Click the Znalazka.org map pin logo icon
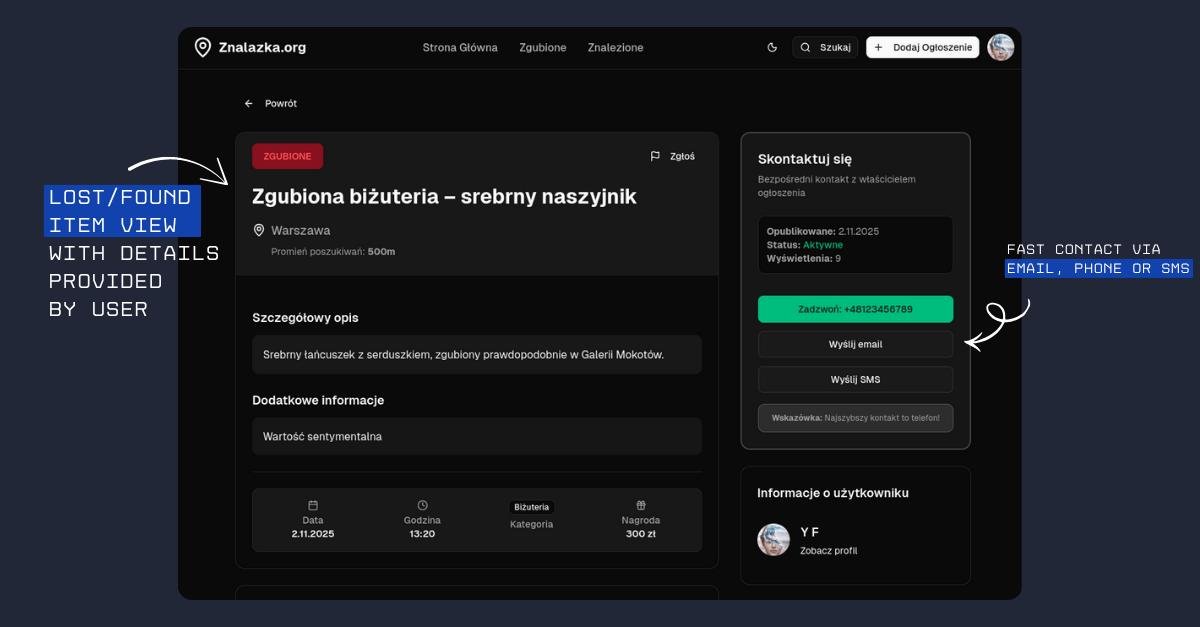The height and width of the screenshot is (627, 1200). (x=203, y=47)
